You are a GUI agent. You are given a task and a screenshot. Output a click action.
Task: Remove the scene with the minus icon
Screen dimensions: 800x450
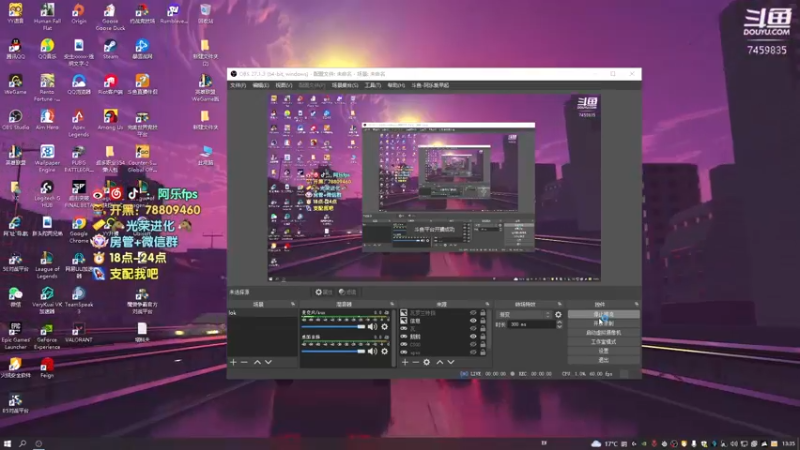[244, 362]
